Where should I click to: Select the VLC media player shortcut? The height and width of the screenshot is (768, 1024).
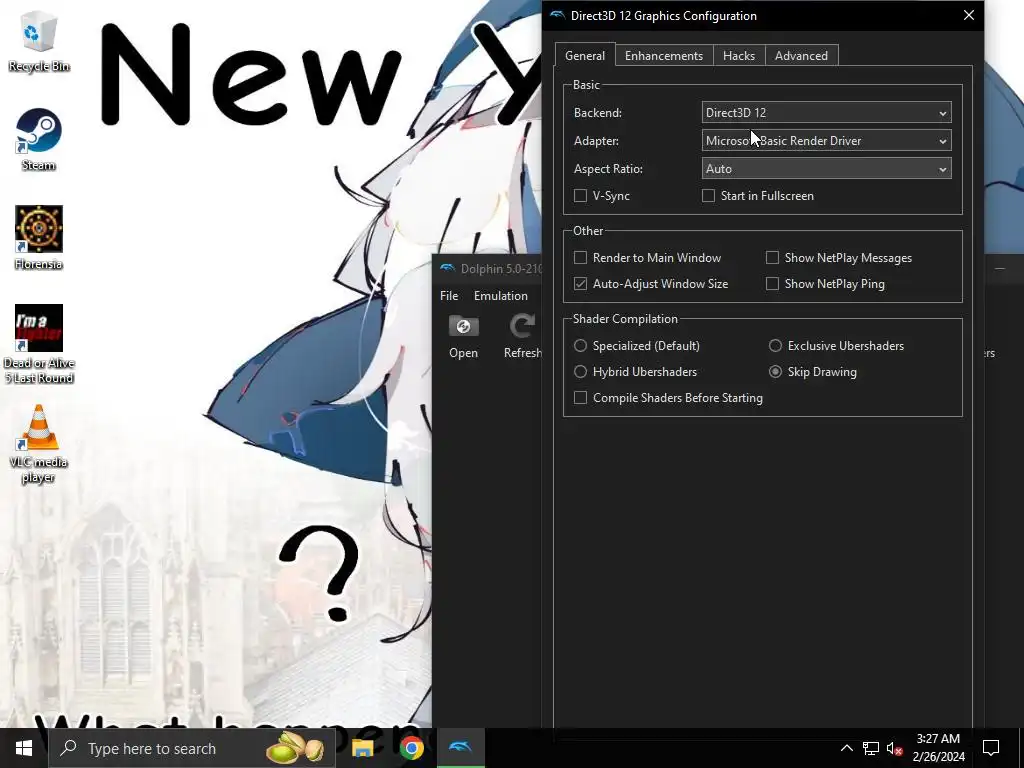[39, 444]
